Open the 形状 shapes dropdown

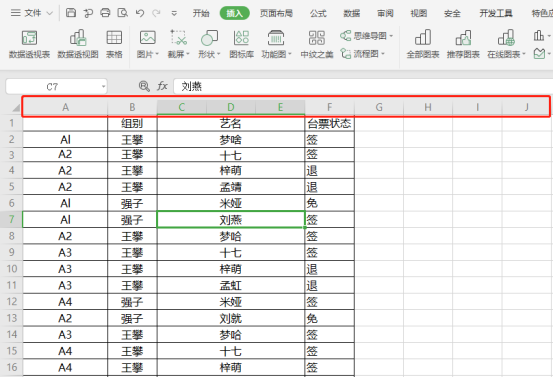click(209, 44)
